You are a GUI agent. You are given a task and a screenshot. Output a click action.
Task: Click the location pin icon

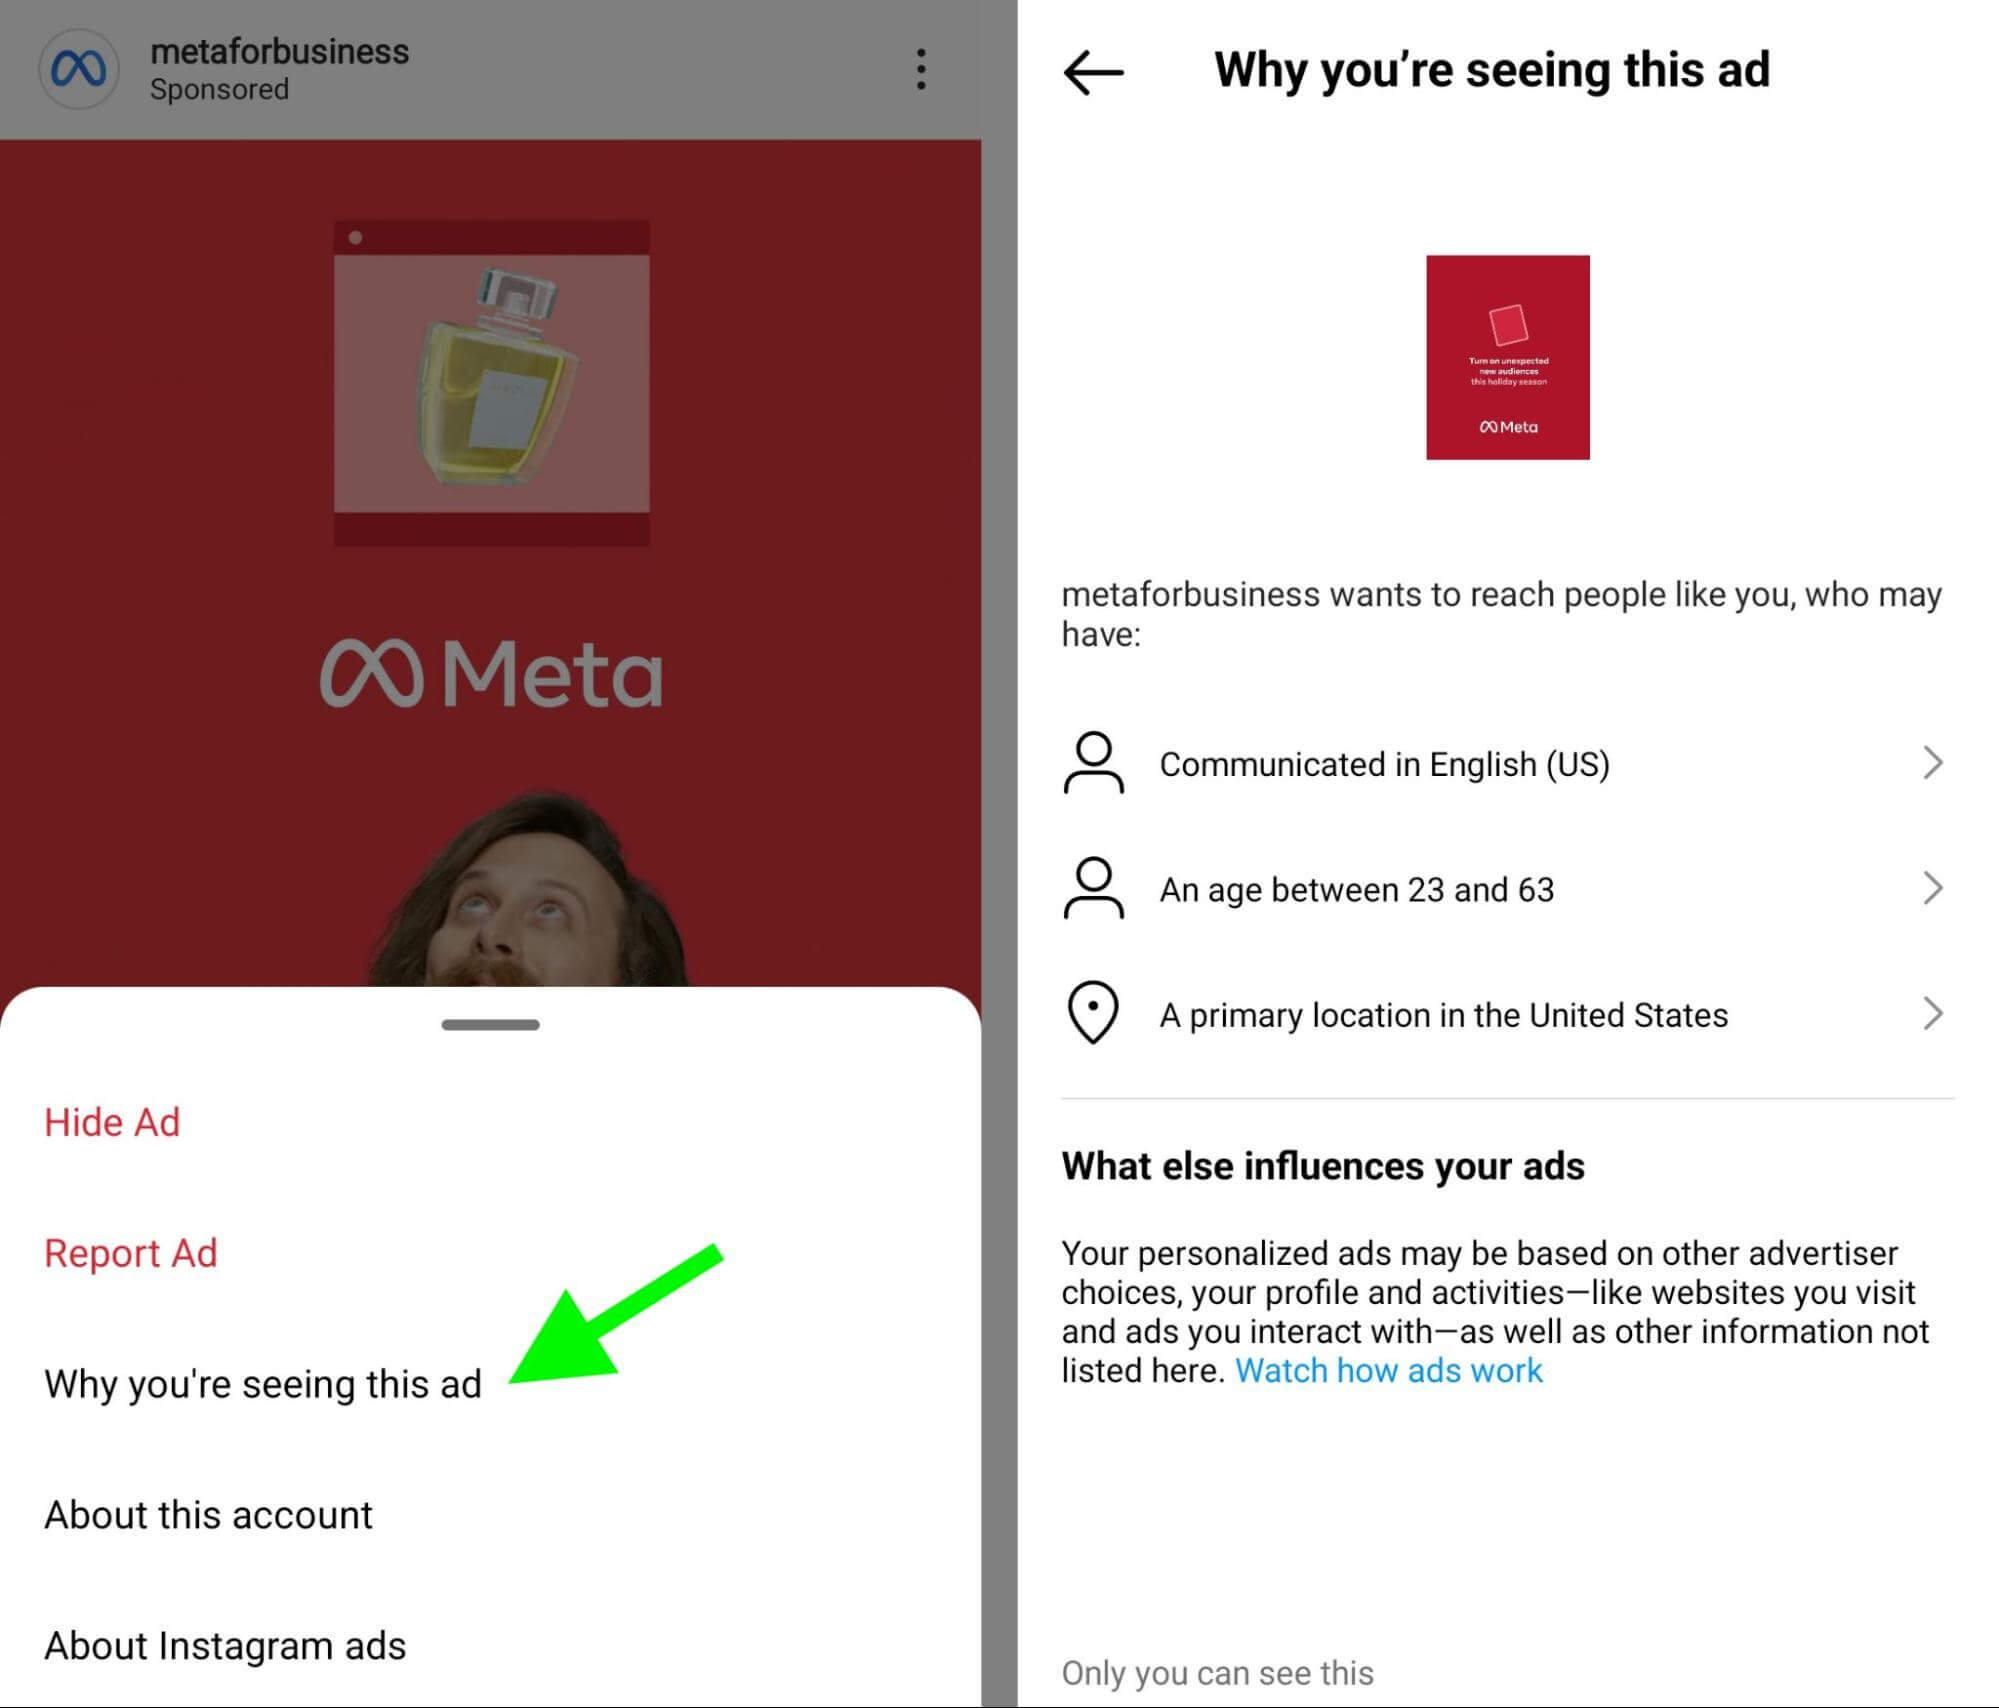click(1091, 1013)
